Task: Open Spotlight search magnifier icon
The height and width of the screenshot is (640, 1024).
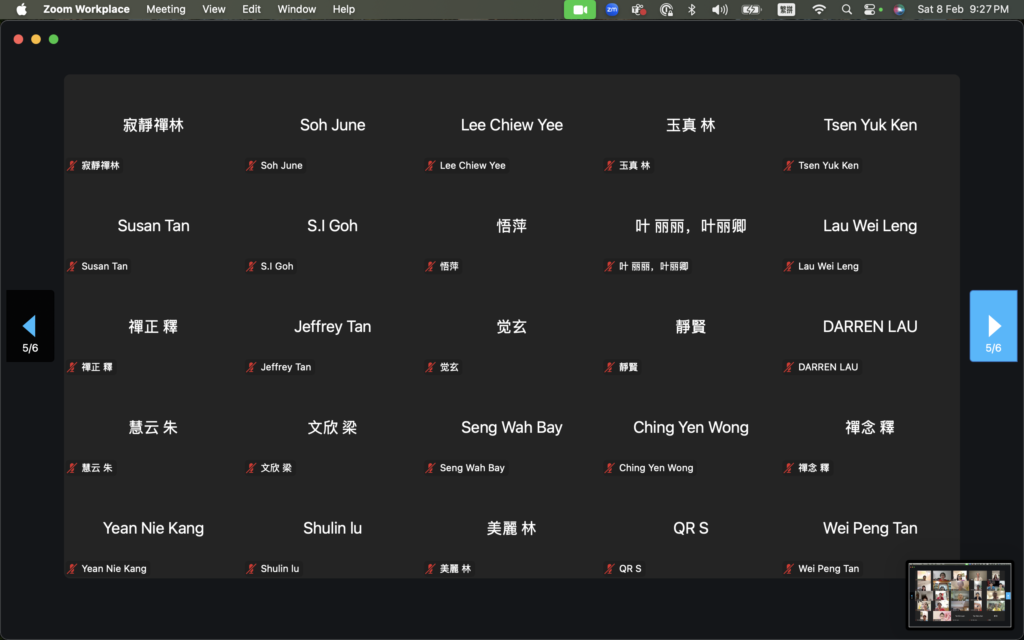Action: (847, 9)
